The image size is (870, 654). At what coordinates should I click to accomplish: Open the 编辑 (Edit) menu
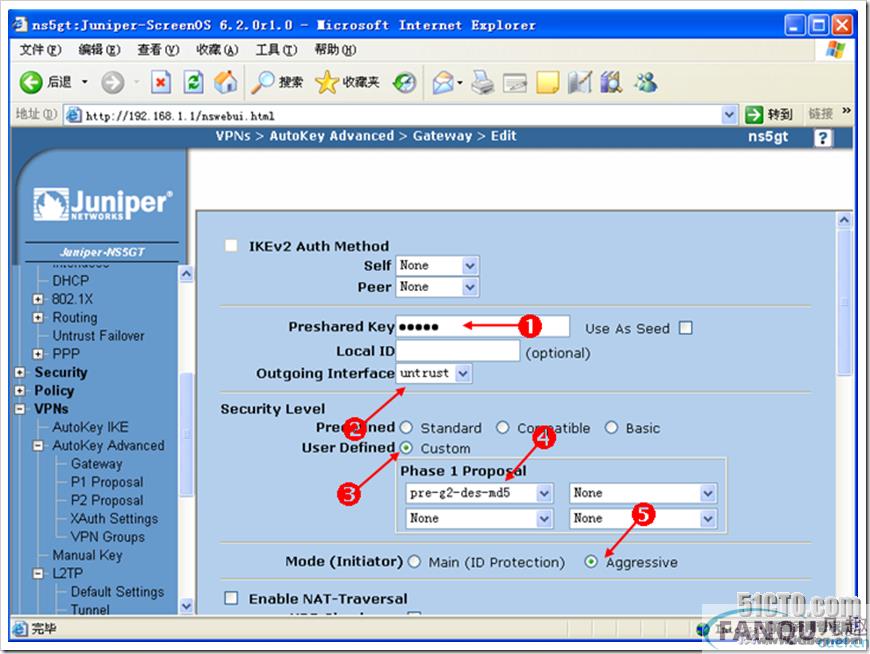99,50
